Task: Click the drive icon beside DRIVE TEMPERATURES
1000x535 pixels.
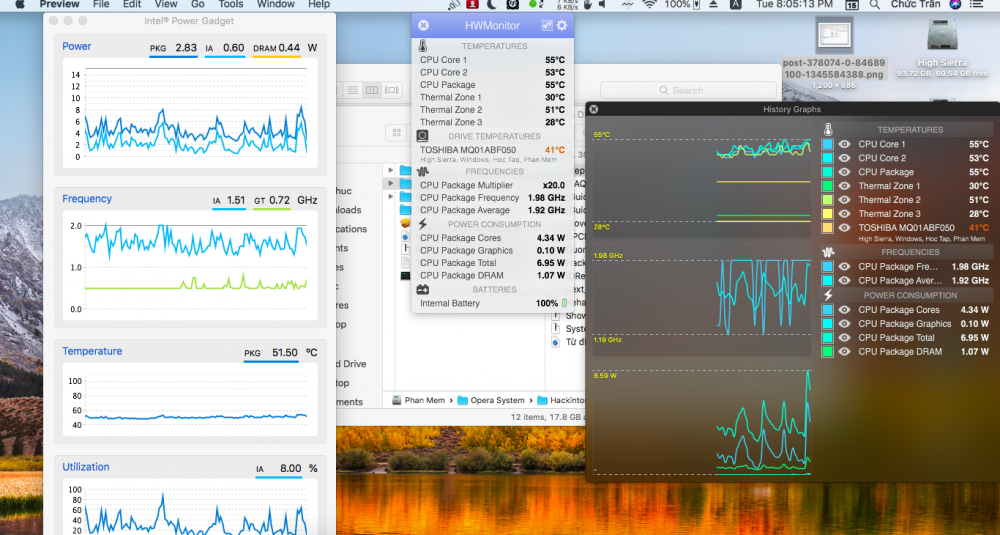Action: click(422, 136)
